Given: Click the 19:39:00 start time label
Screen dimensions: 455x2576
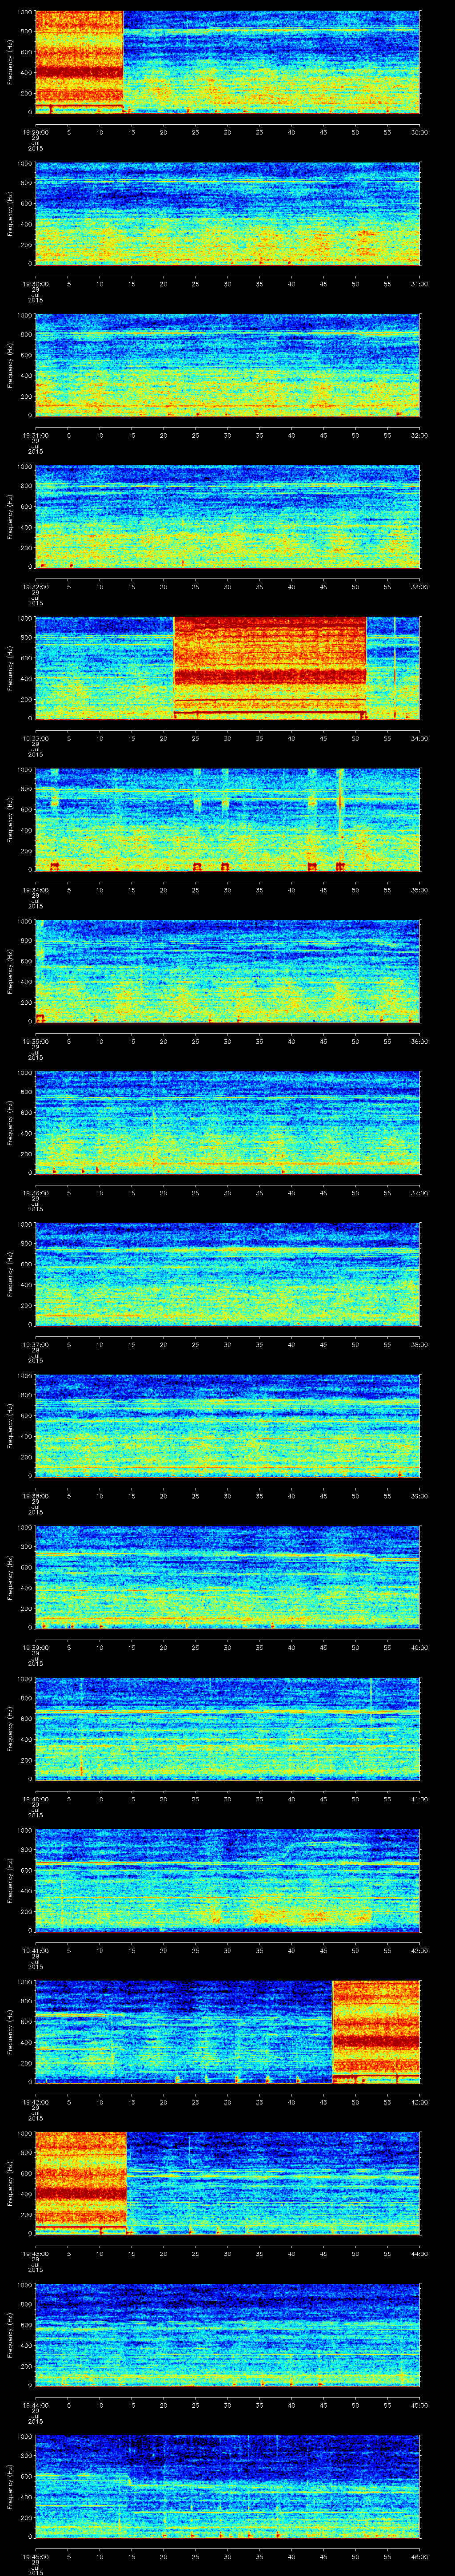Looking at the screenshot, I should pos(35,1647).
